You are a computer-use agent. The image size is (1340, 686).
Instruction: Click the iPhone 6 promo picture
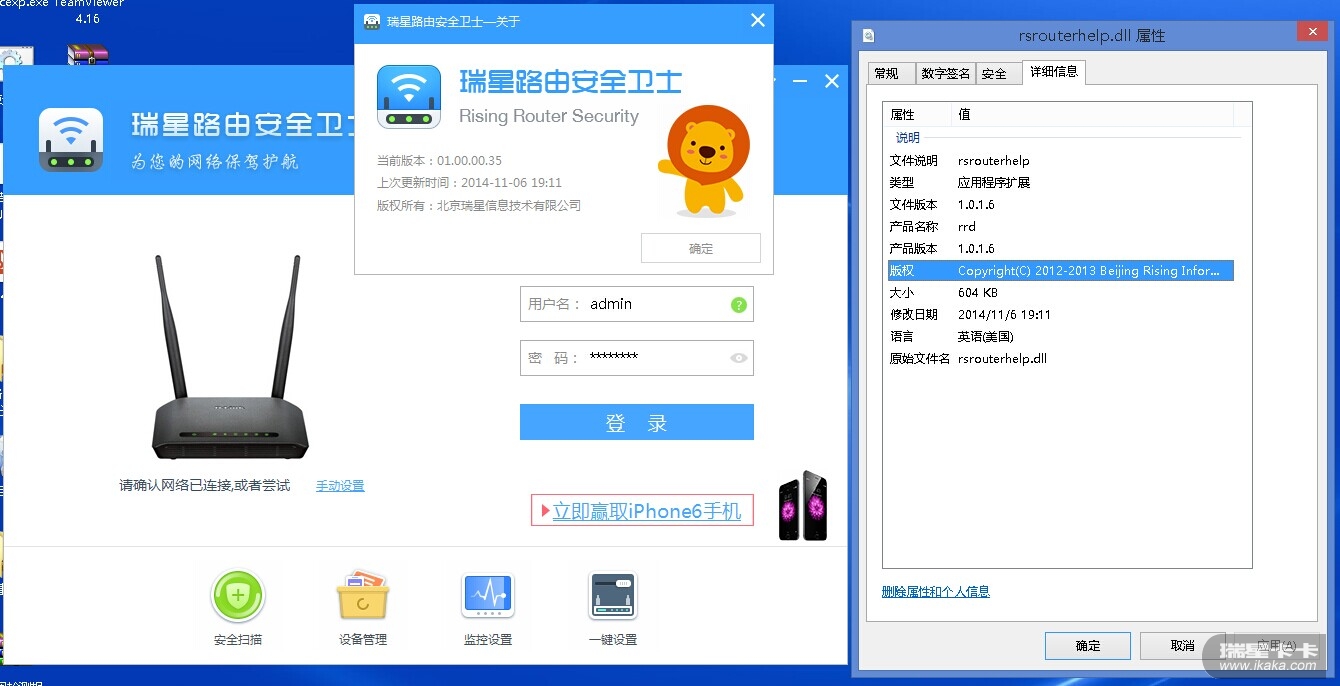[803, 506]
